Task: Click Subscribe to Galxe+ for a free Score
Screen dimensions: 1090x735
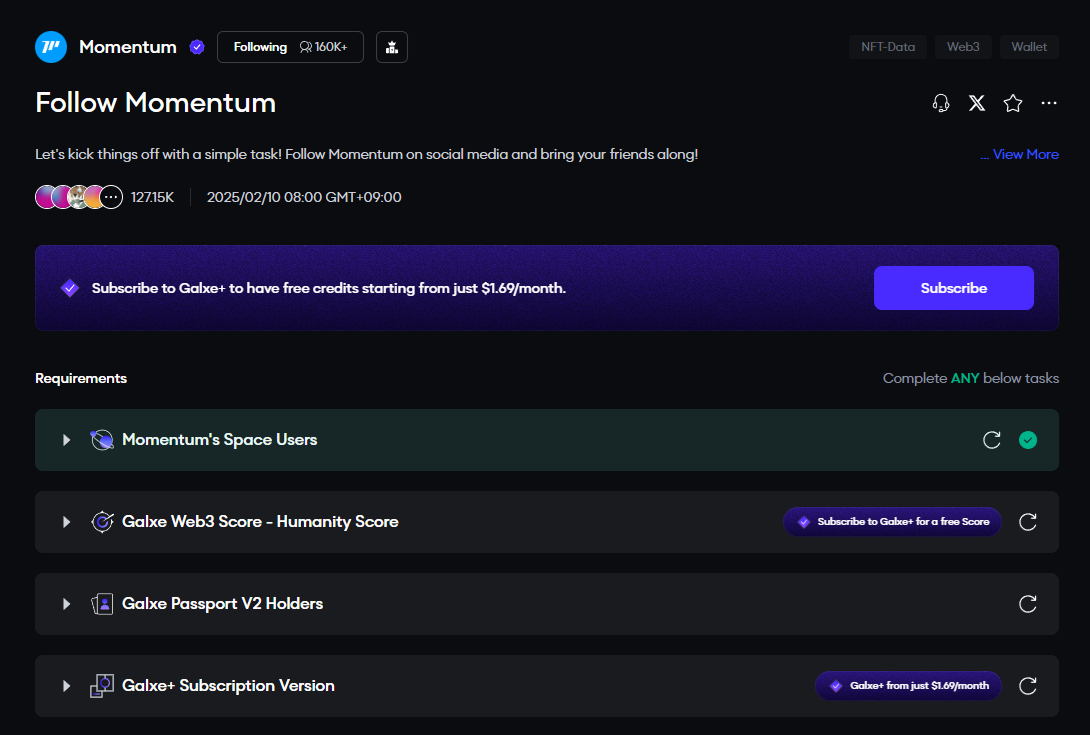Action: [892, 522]
